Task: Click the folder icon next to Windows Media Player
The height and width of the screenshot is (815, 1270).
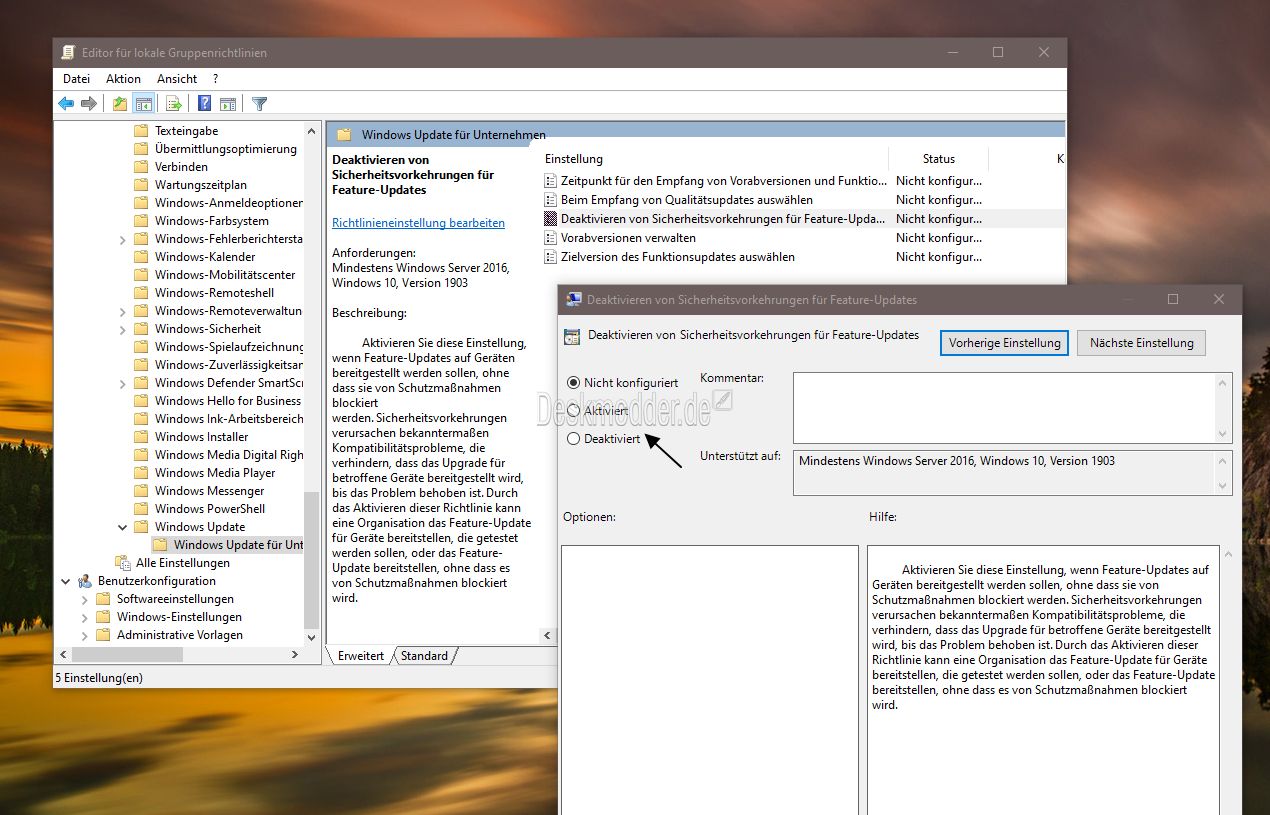Action: [141, 473]
